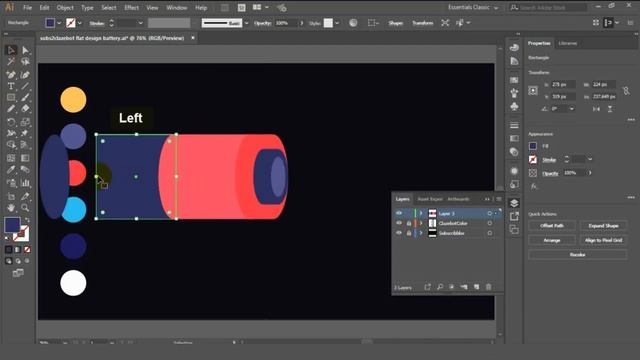Click Align to Pixel Grid button
The height and width of the screenshot is (360, 640).
(603, 240)
